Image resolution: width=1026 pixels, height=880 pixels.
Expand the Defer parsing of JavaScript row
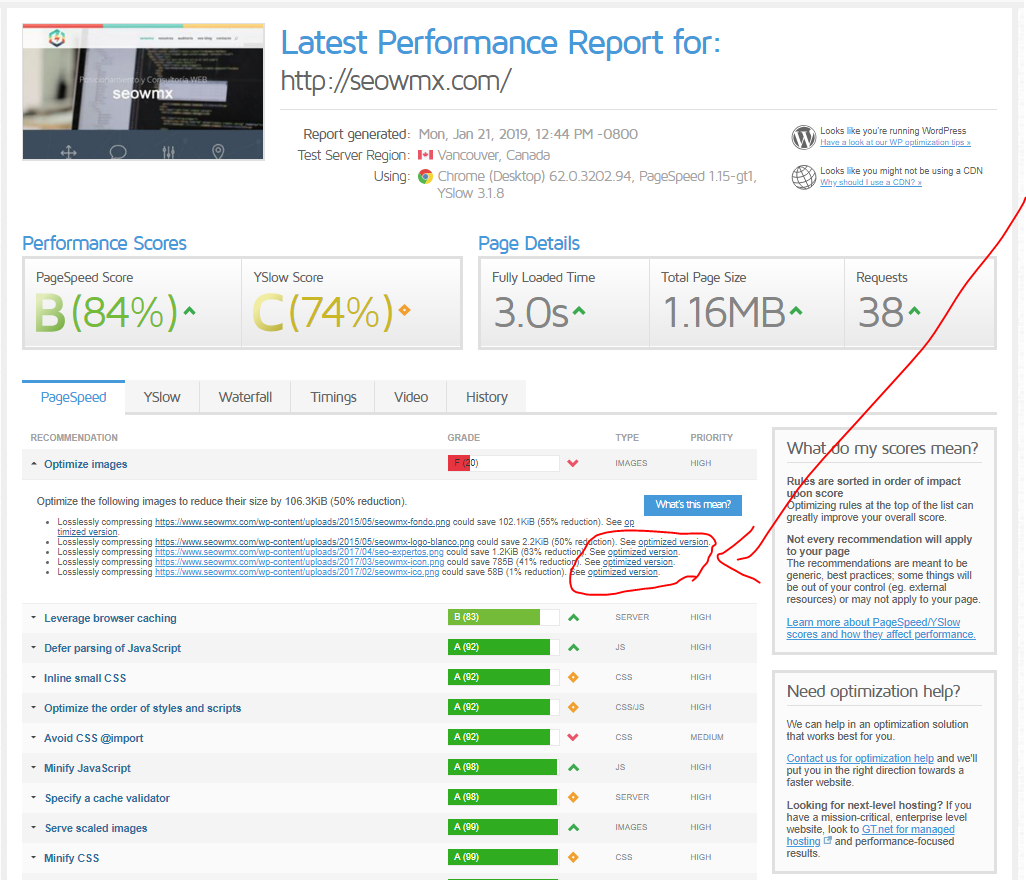(112, 648)
